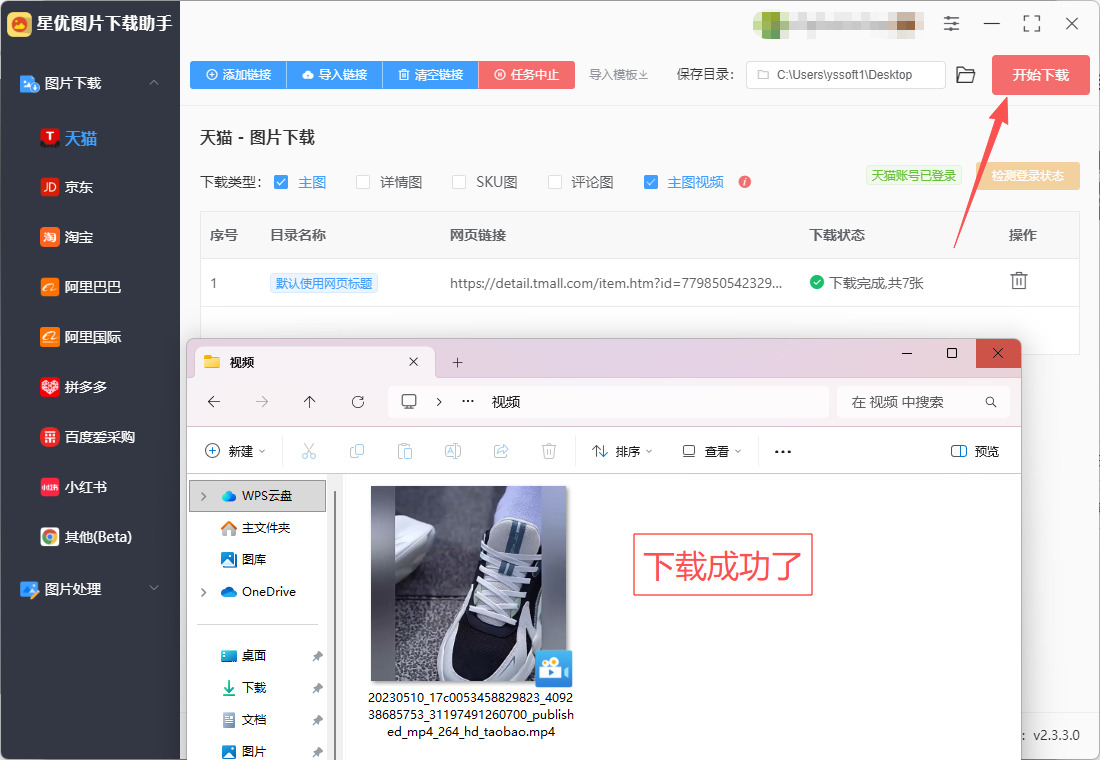Select 桌面 in Explorer navigation pane
1100x760 pixels.
[x=253, y=656]
